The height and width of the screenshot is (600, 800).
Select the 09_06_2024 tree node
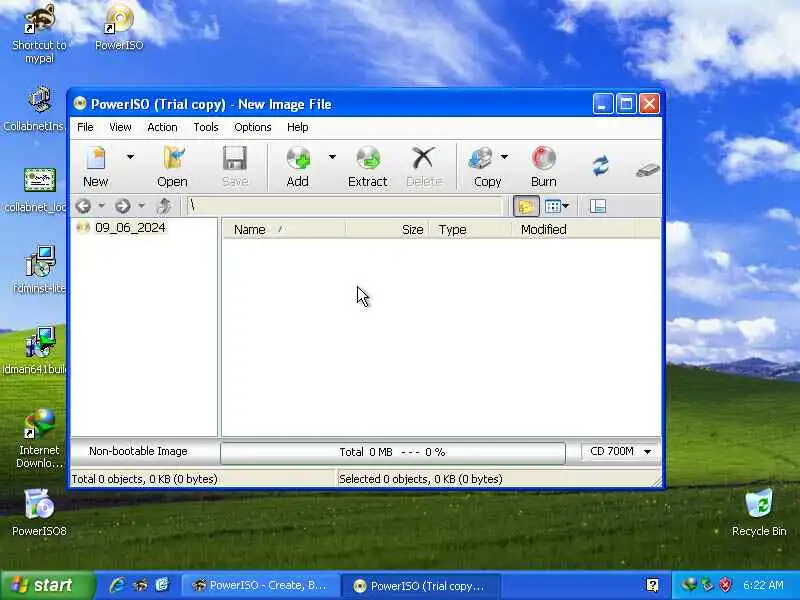pyautogui.click(x=130, y=228)
